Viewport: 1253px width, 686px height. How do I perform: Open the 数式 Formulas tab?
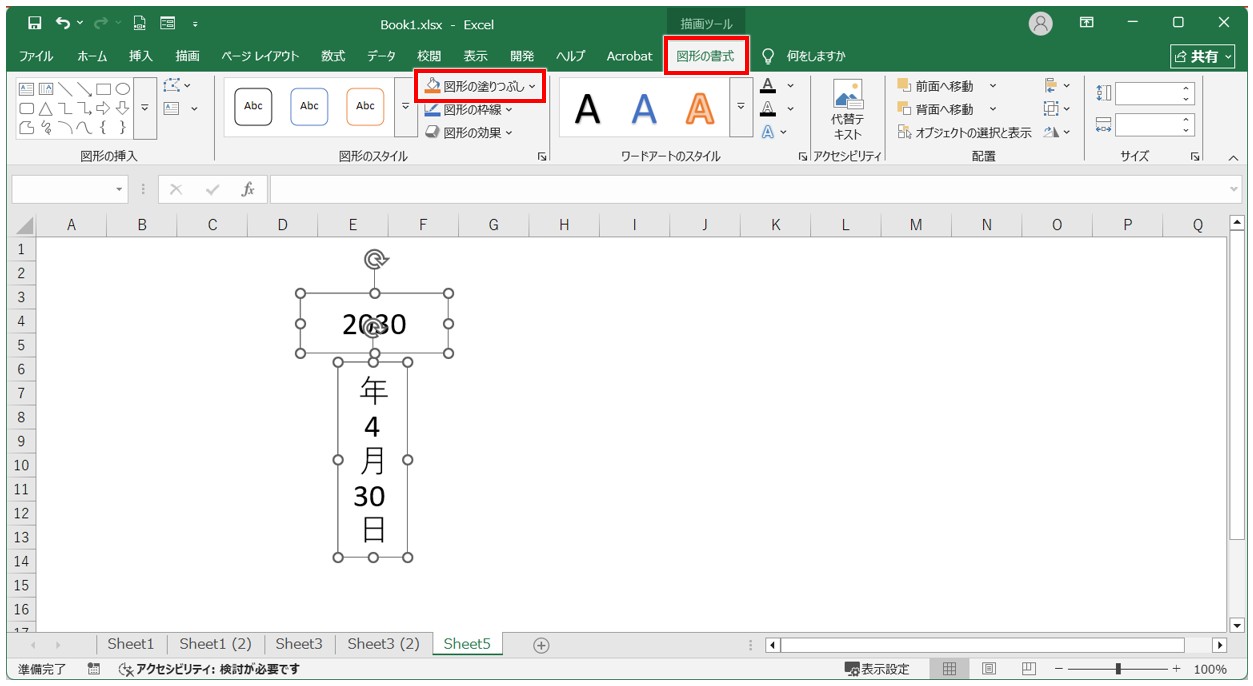(x=333, y=56)
